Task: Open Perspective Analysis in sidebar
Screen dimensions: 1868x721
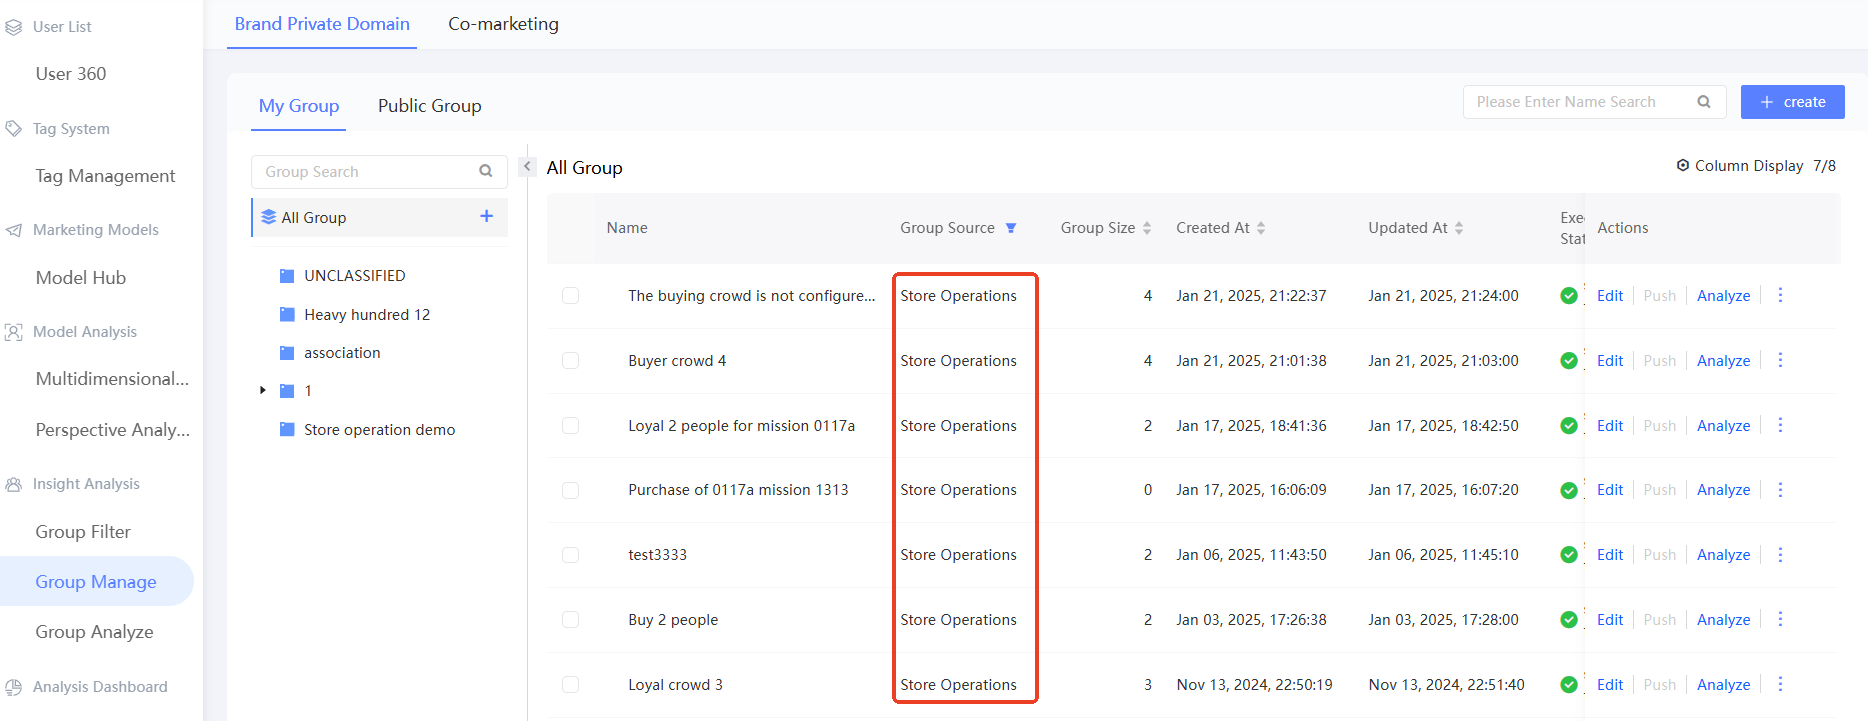Action: (112, 430)
